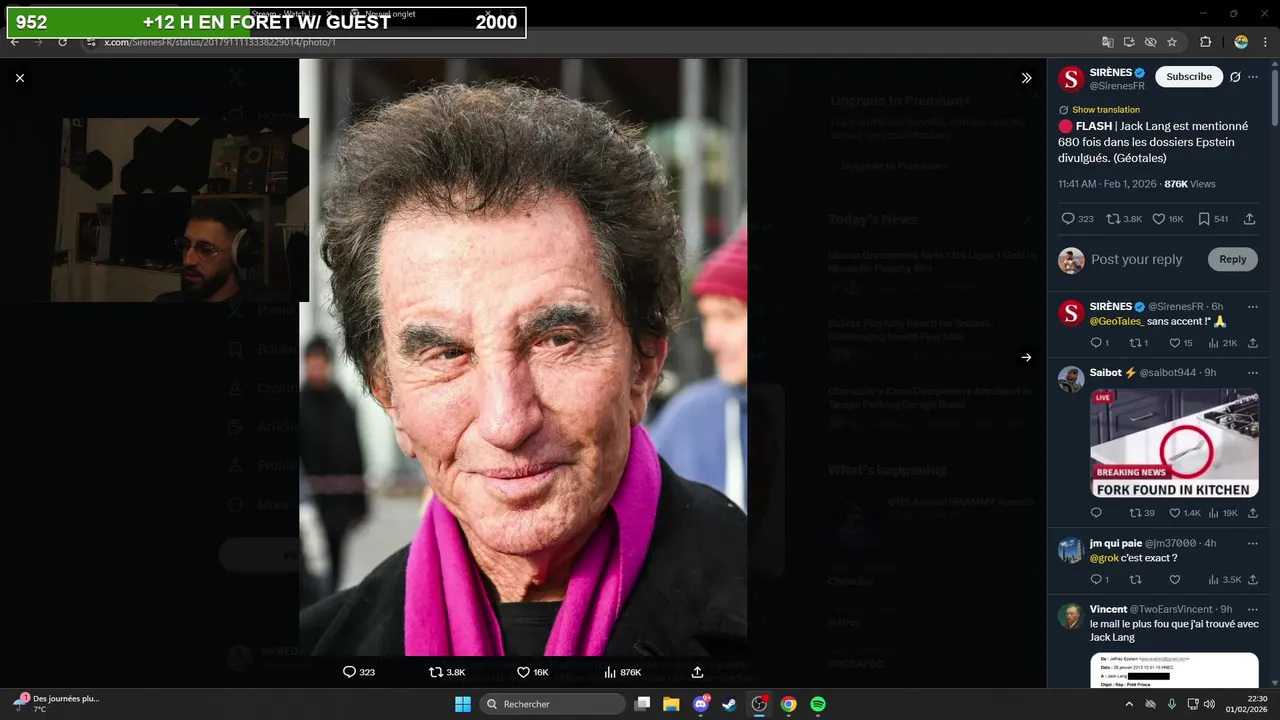This screenshot has height=720, width=1280.
Task: Open more options on Saibot's reply
Action: [1253, 372]
